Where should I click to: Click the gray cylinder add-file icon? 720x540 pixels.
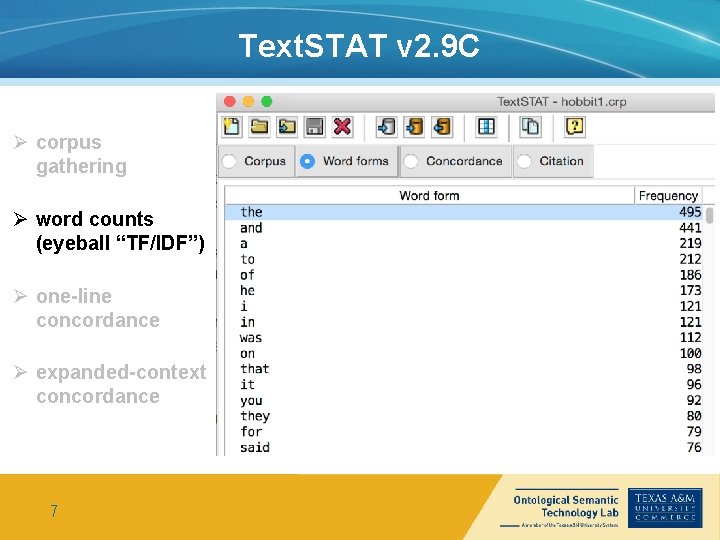coord(386,126)
